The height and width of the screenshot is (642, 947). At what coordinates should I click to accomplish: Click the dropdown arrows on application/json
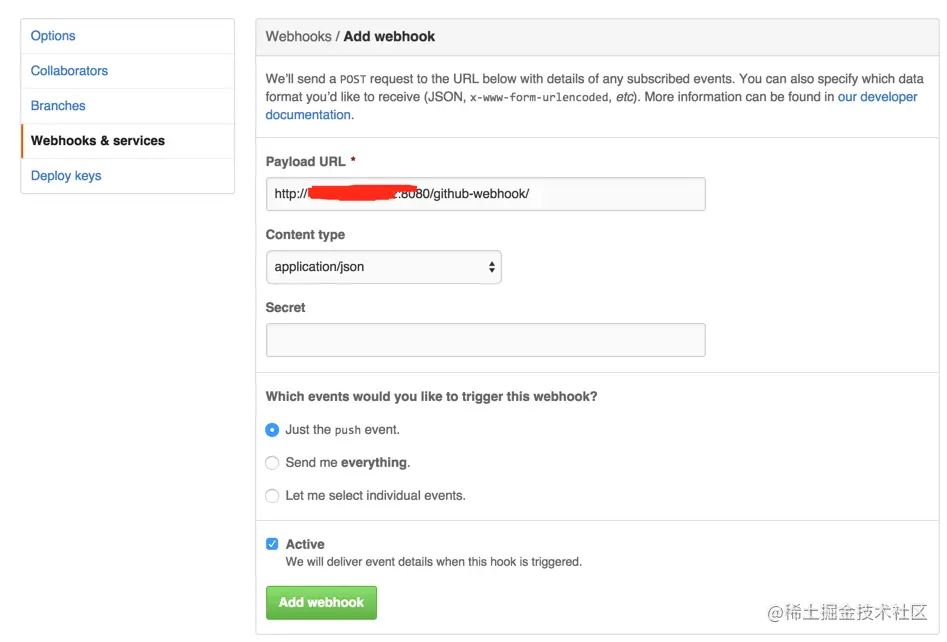491,267
